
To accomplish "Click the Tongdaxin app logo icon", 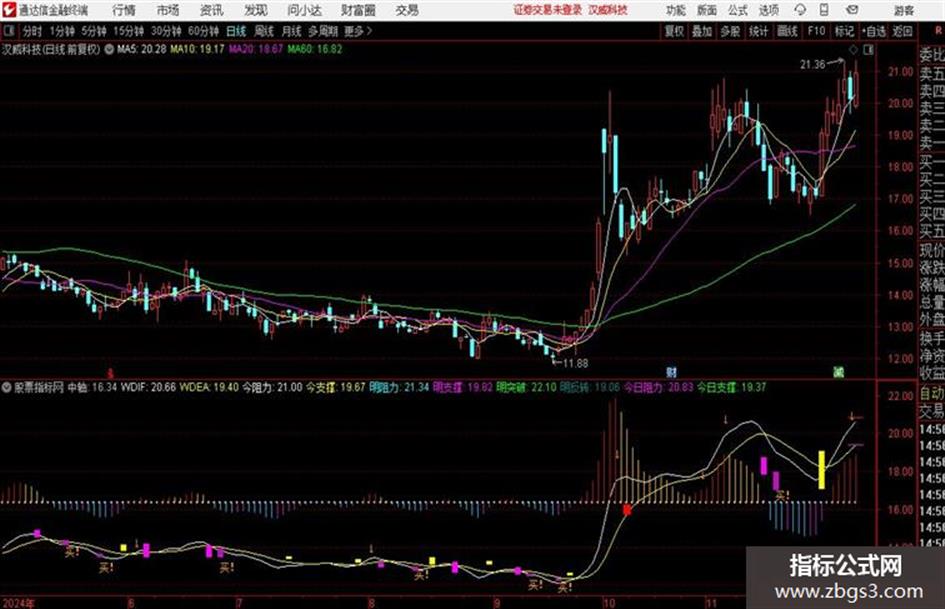I will pyautogui.click(x=8, y=10).
